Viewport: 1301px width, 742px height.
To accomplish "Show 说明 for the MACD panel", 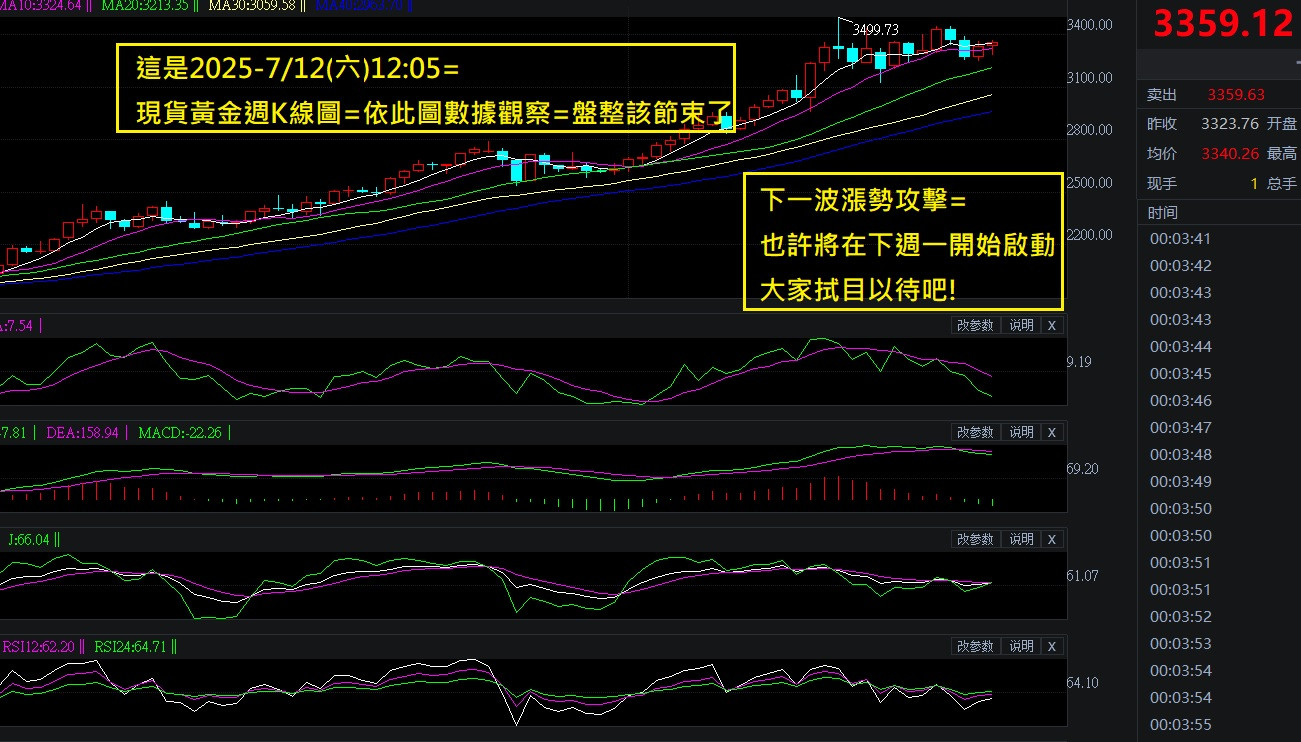I will click(x=1021, y=432).
